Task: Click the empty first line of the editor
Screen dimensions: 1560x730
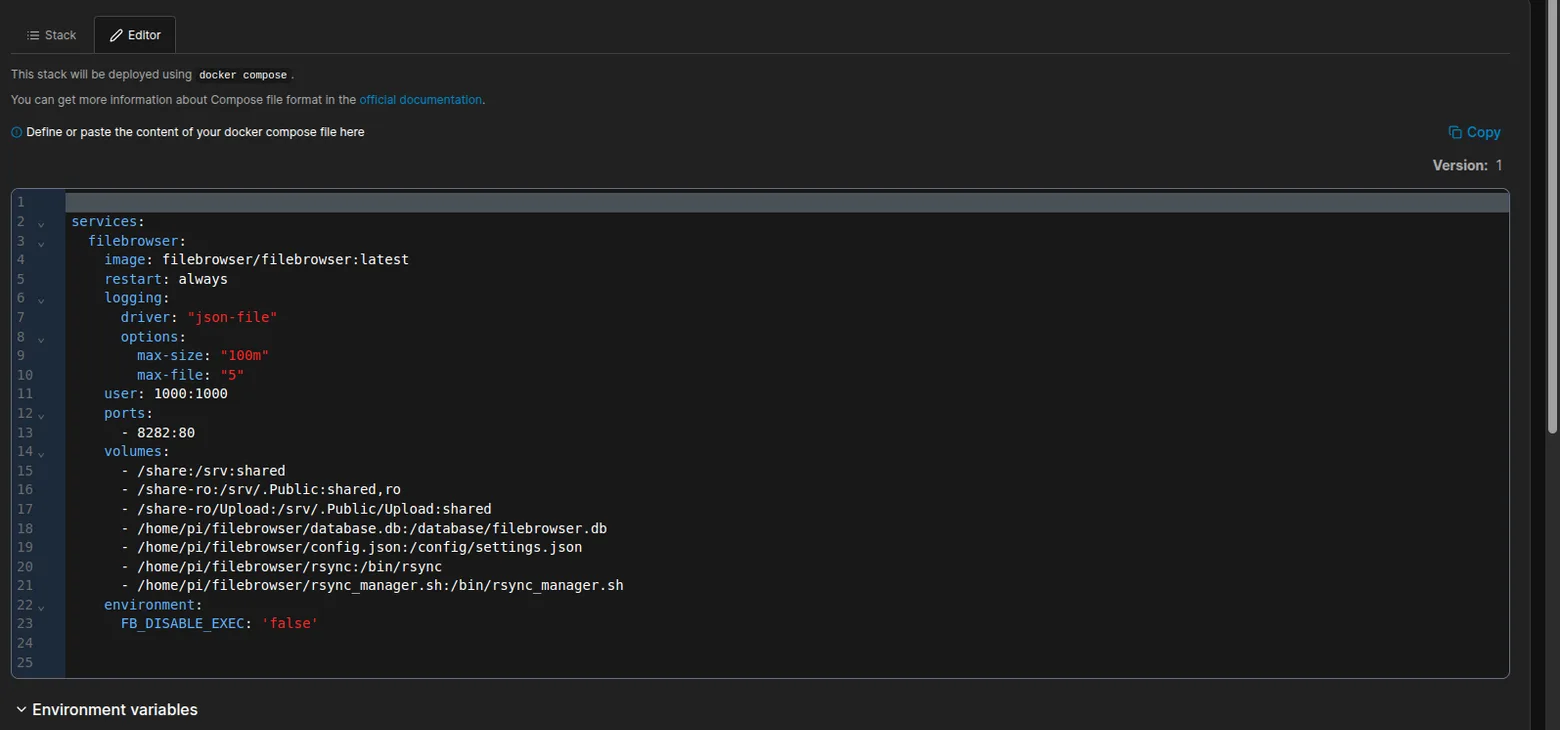Action: pos(787,202)
